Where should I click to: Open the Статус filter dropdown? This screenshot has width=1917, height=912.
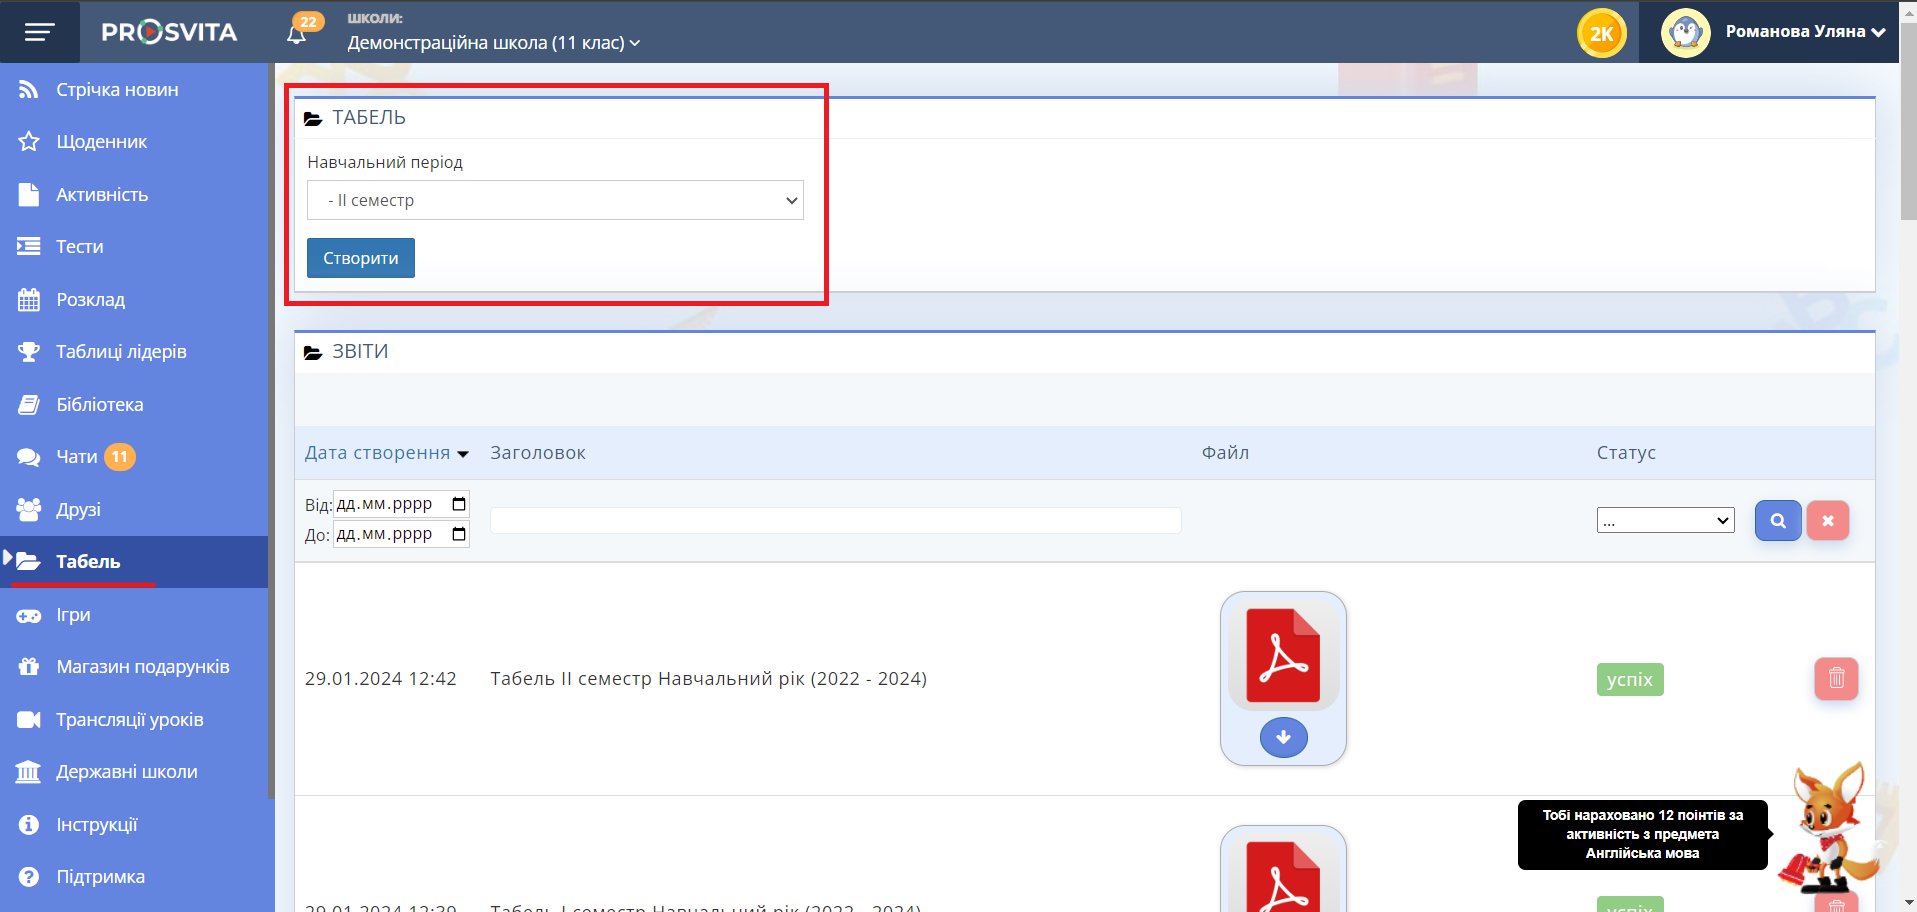click(x=1665, y=520)
